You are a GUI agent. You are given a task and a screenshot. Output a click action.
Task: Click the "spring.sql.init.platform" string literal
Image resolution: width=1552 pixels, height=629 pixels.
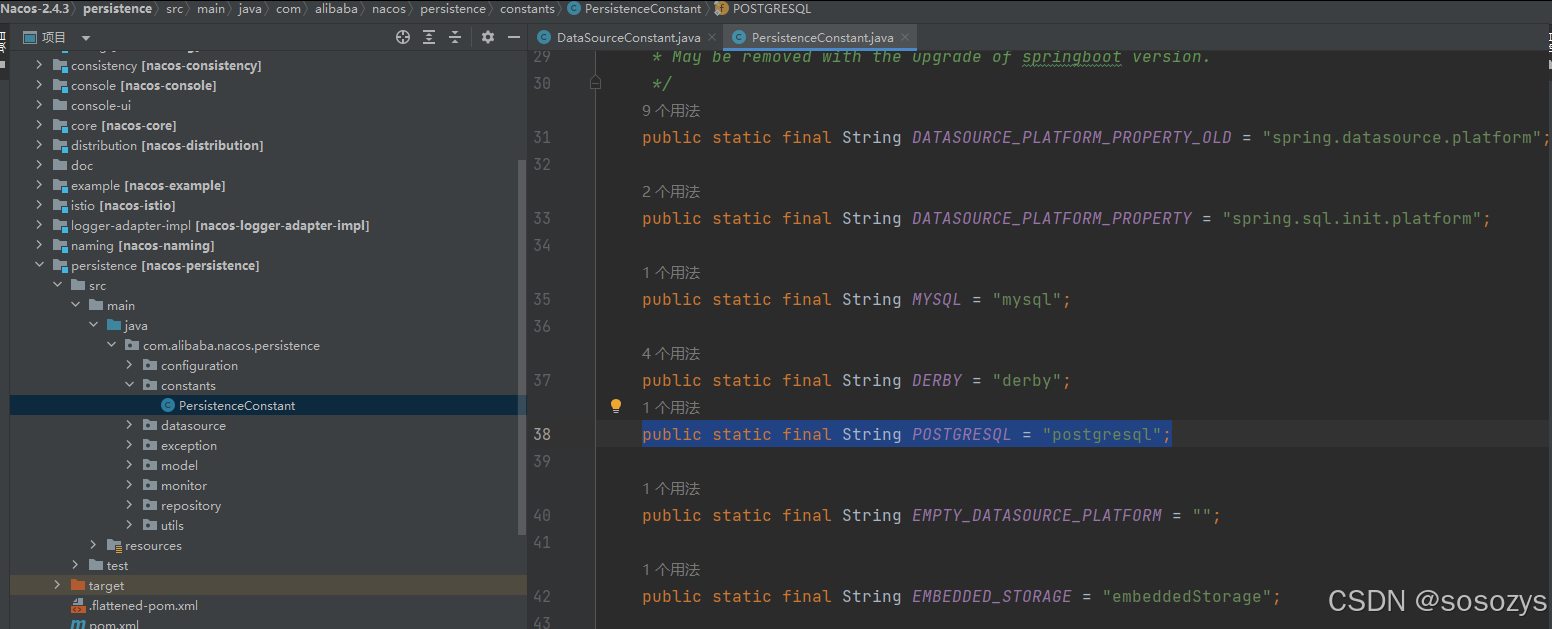coord(1351,218)
